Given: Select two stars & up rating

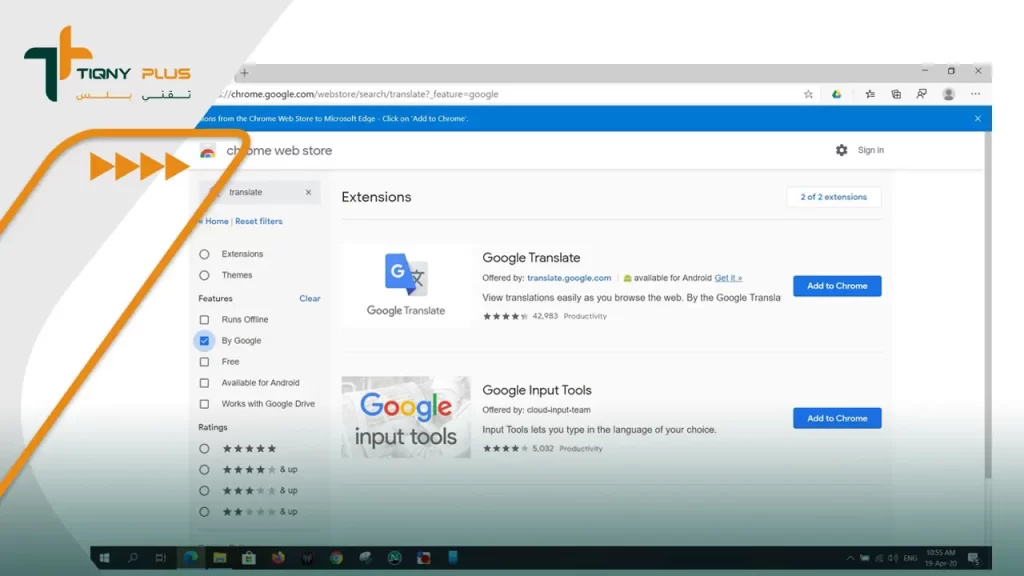Looking at the screenshot, I should point(204,512).
